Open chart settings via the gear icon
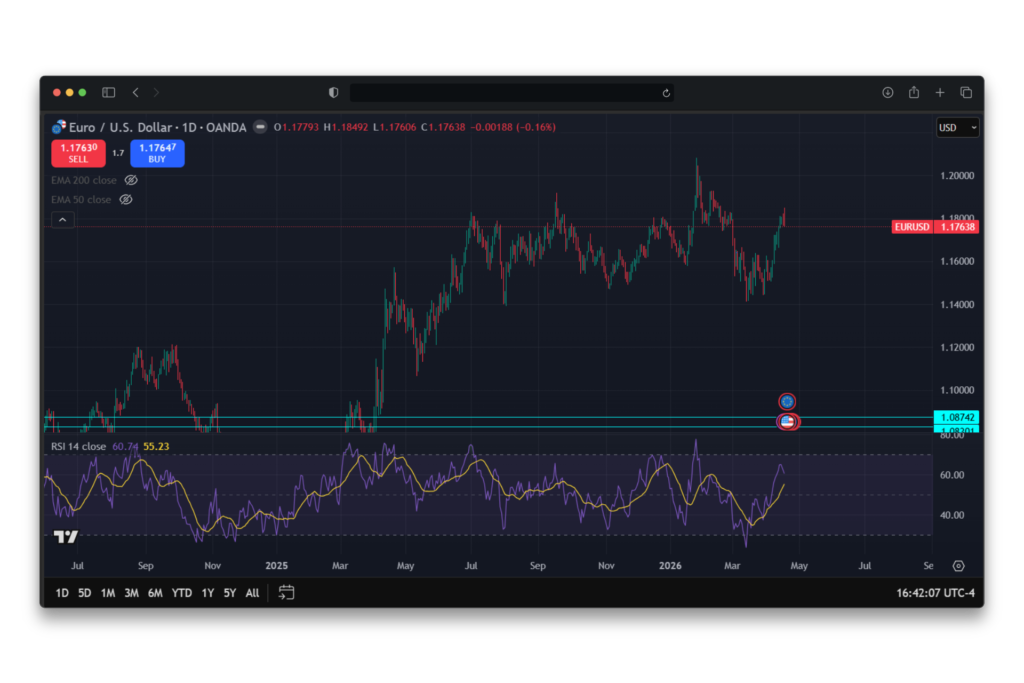This screenshot has width=1024, height=683. coord(958,565)
